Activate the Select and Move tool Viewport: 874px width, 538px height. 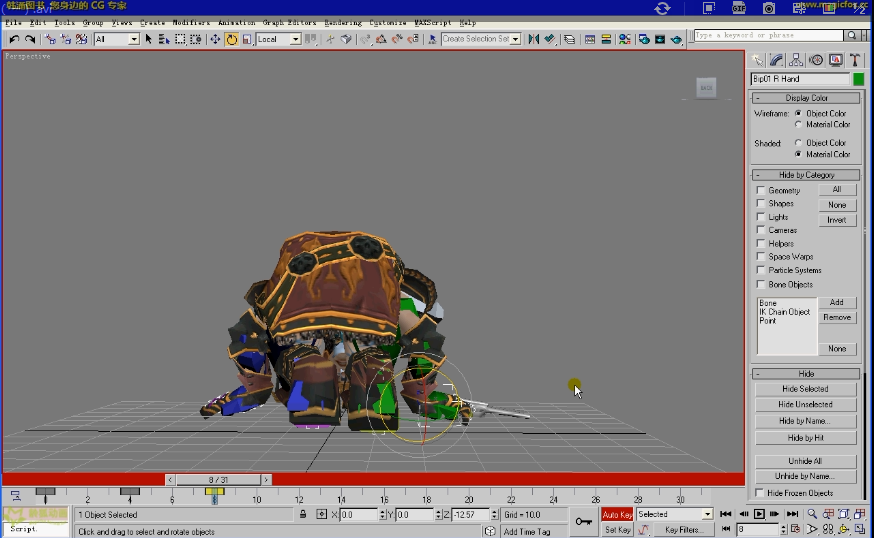215,39
